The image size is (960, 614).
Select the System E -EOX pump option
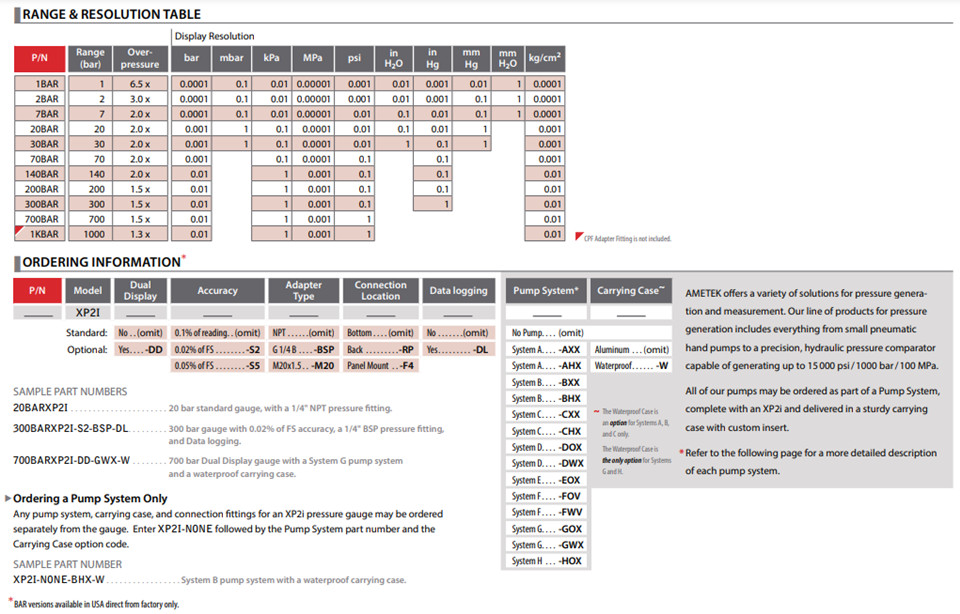click(546, 480)
